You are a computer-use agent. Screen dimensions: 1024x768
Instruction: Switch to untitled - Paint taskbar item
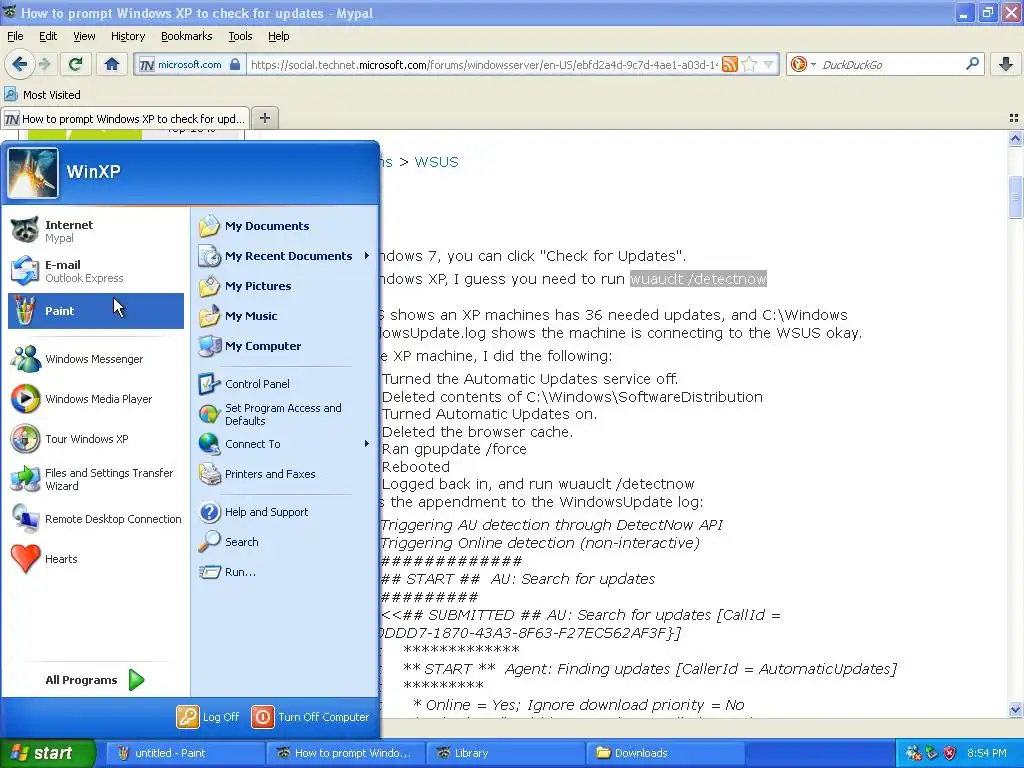point(183,753)
